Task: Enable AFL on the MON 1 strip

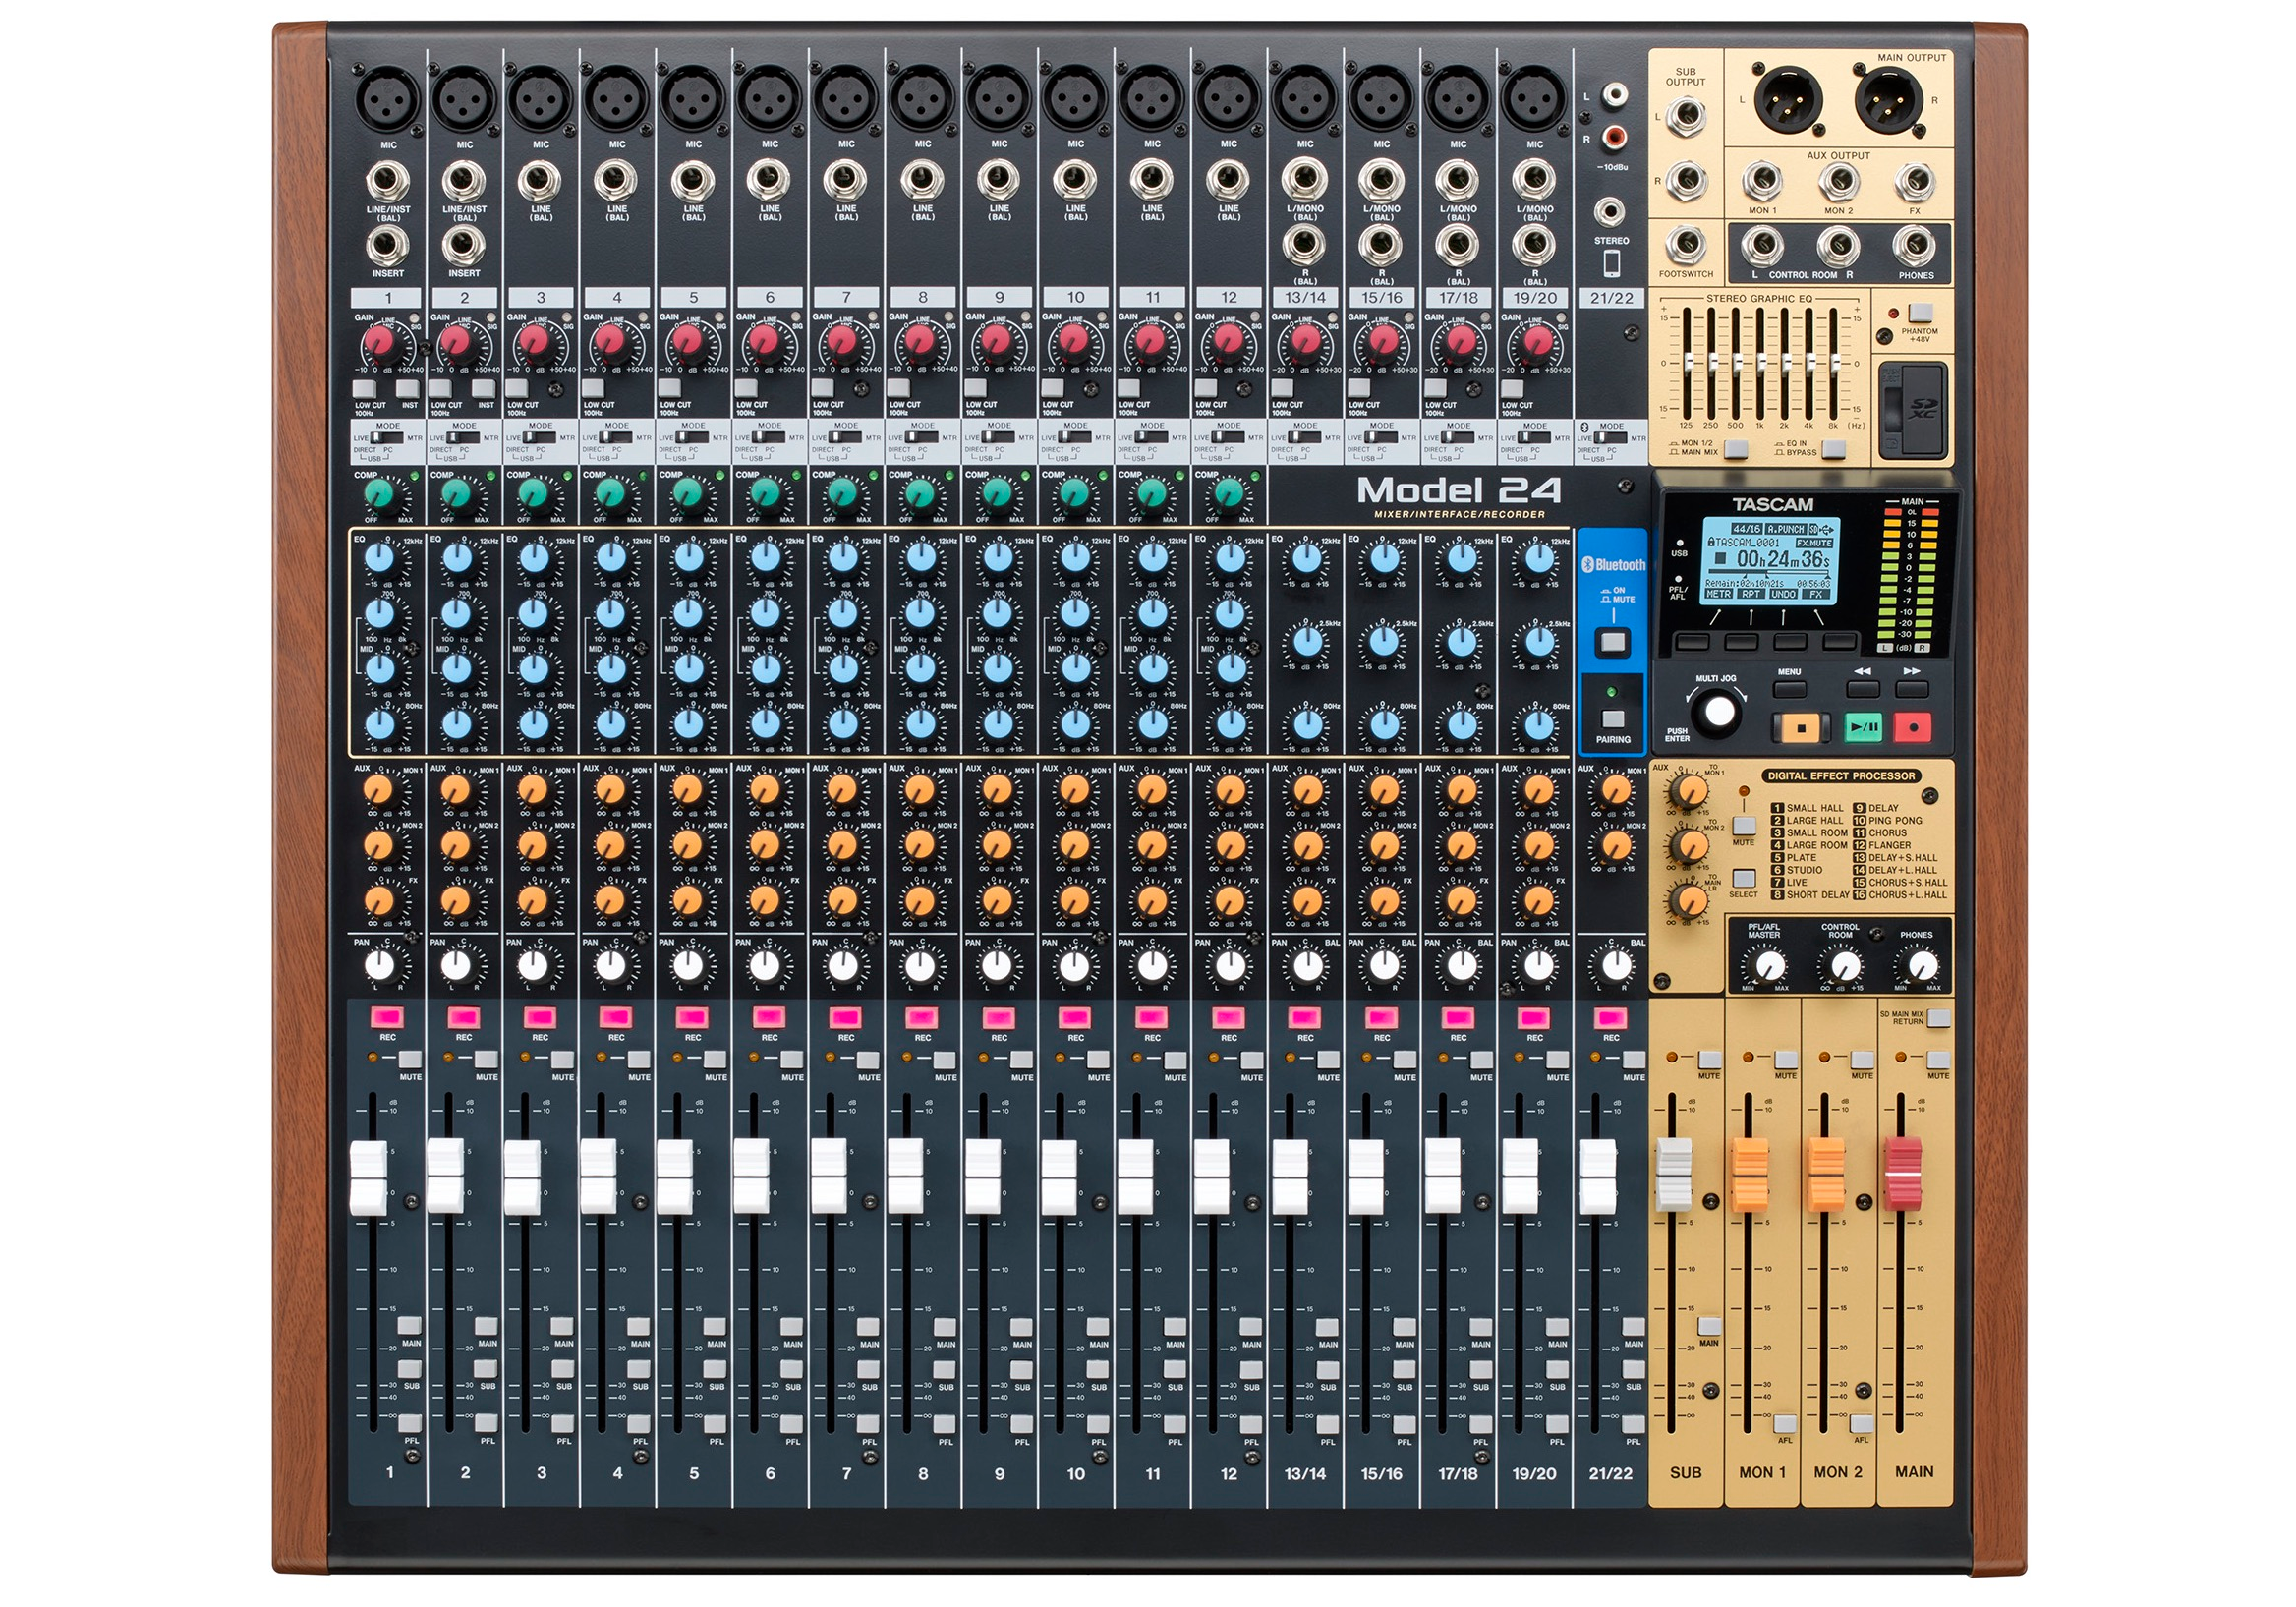Action: coord(1785,1424)
